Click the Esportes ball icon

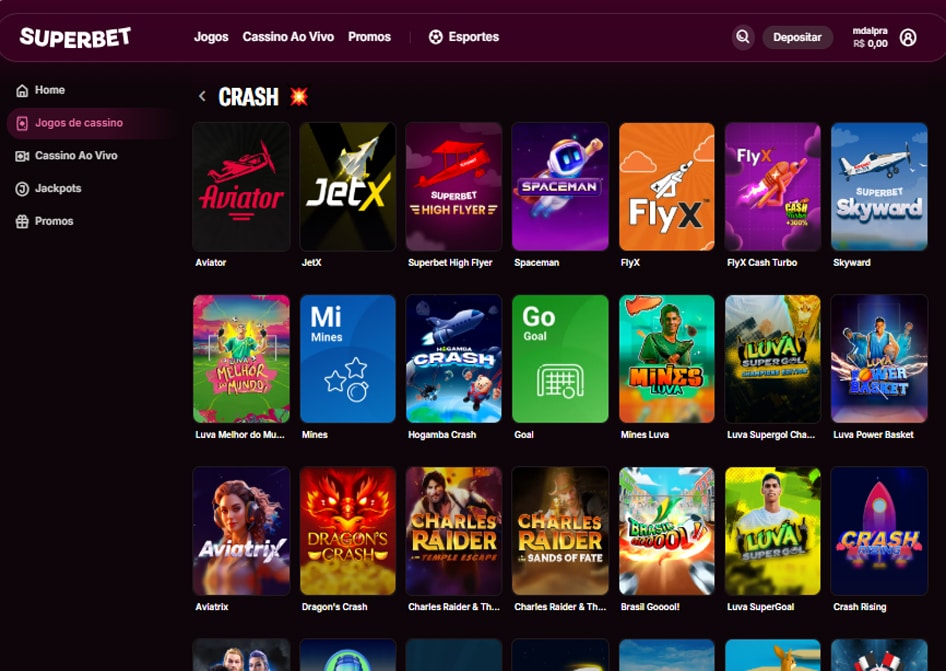(434, 37)
